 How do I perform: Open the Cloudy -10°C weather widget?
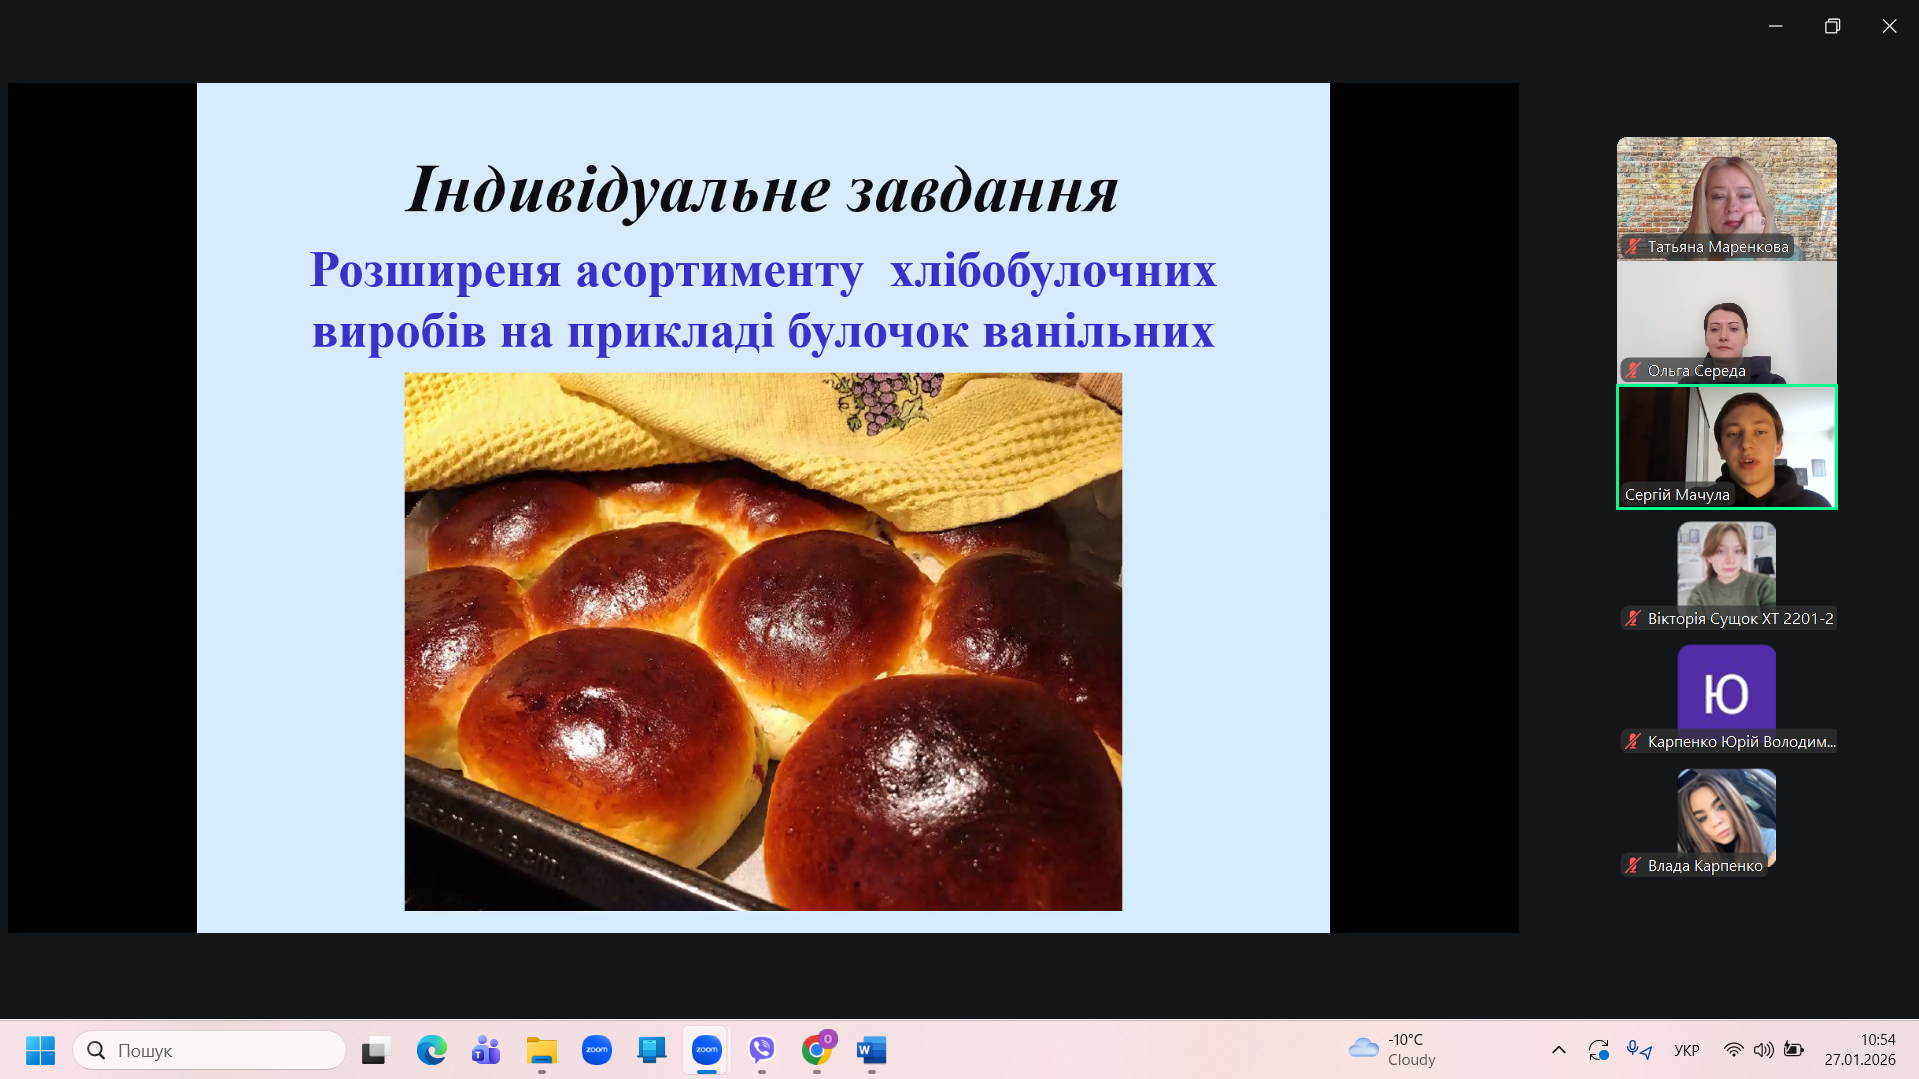pos(1392,1050)
